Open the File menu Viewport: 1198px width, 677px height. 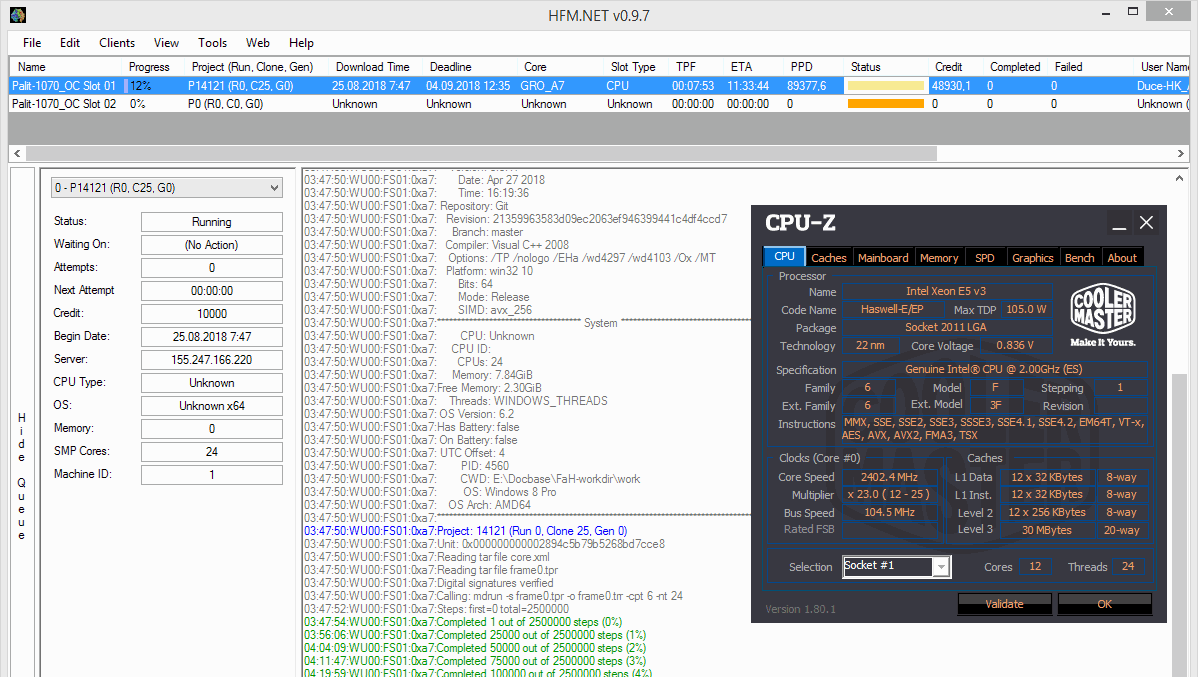pyautogui.click(x=32, y=43)
